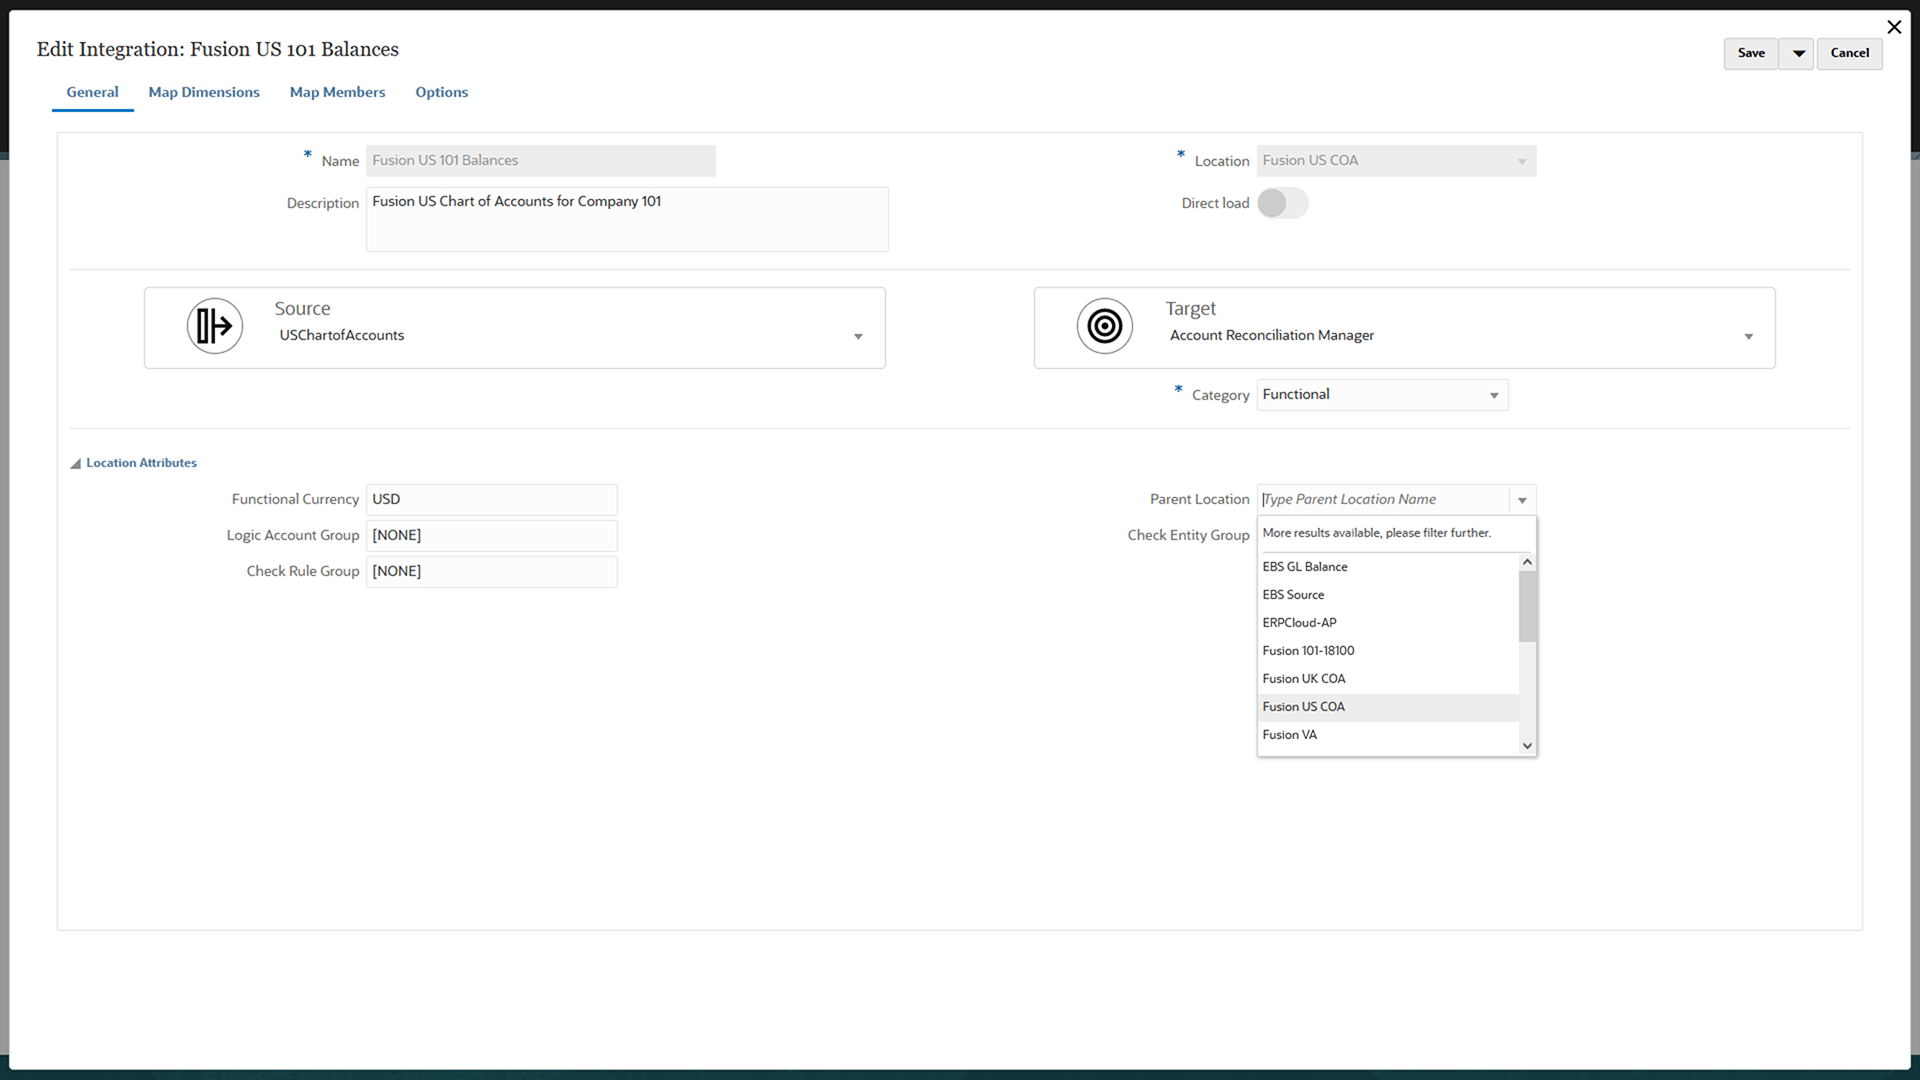1920x1080 pixels.
Task: Open the Target dropdown
Action: coord(1748,336)
